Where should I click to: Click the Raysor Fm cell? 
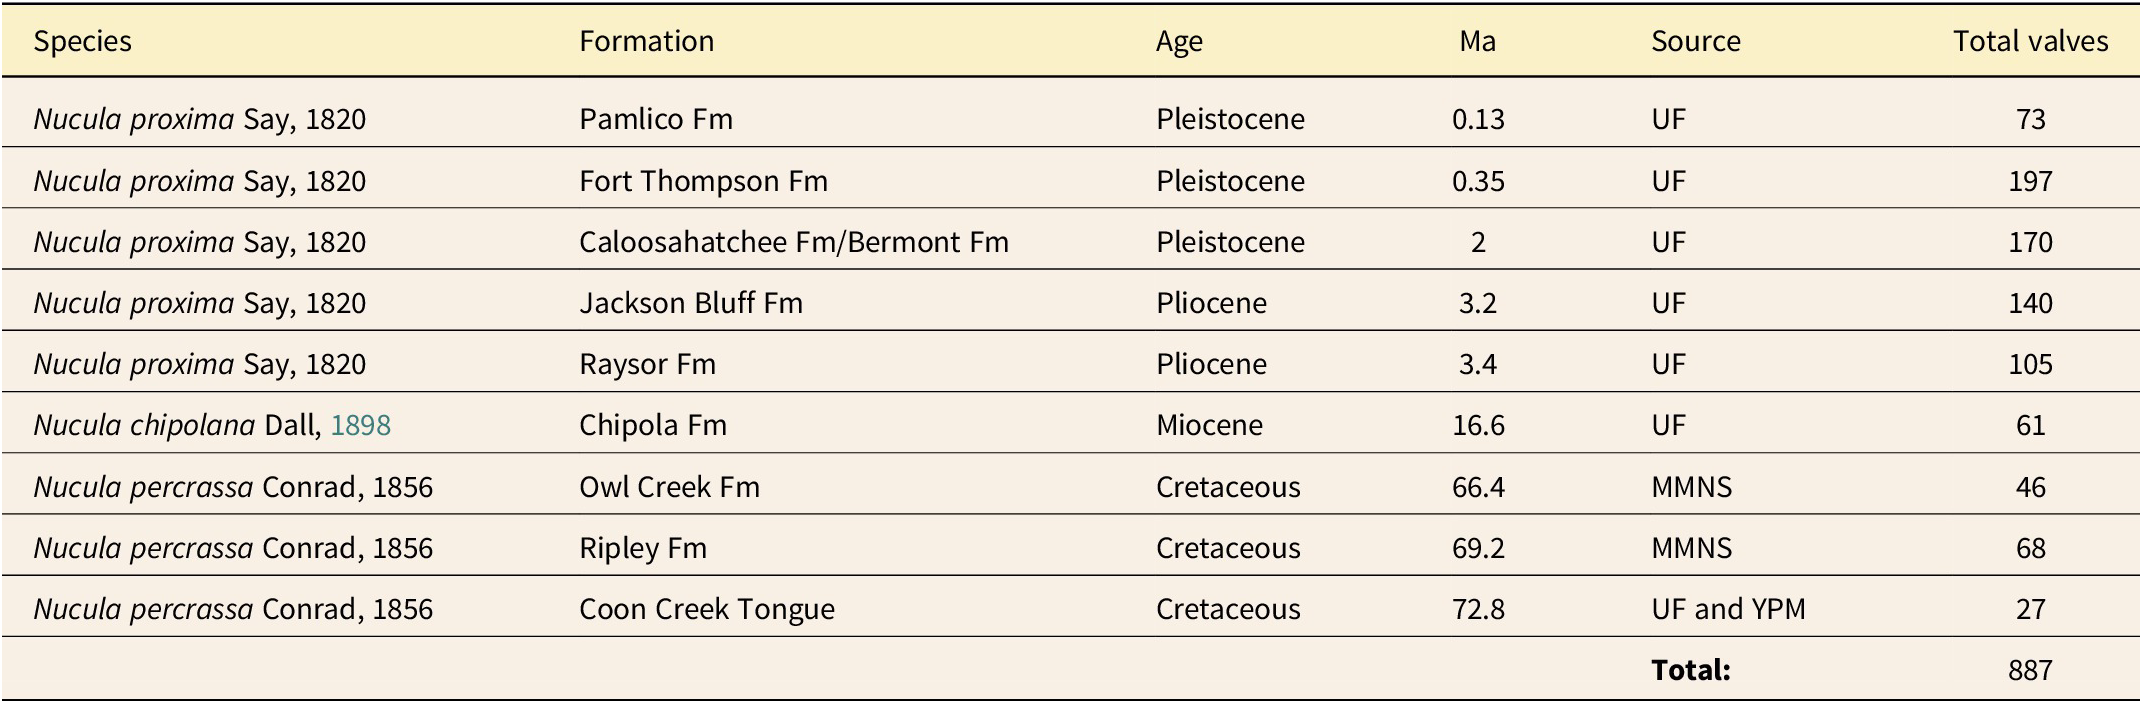[647, 364]
